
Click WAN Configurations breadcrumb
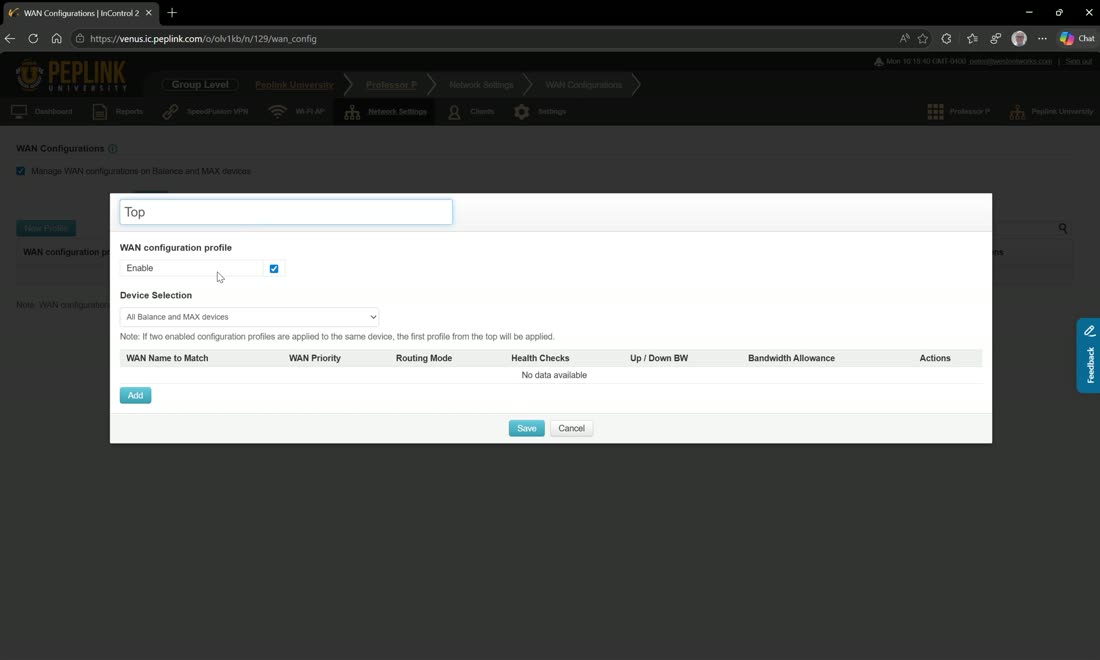(x=584, y=85)
